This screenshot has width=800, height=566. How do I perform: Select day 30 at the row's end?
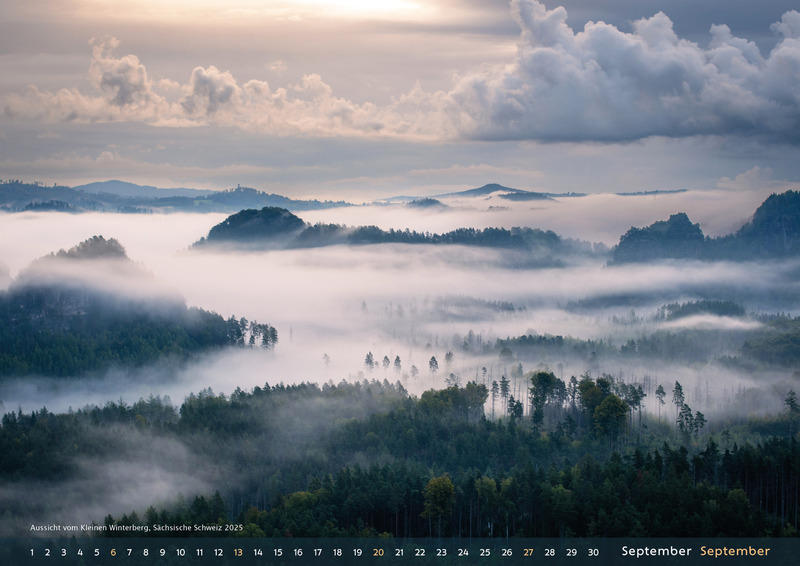593,552
